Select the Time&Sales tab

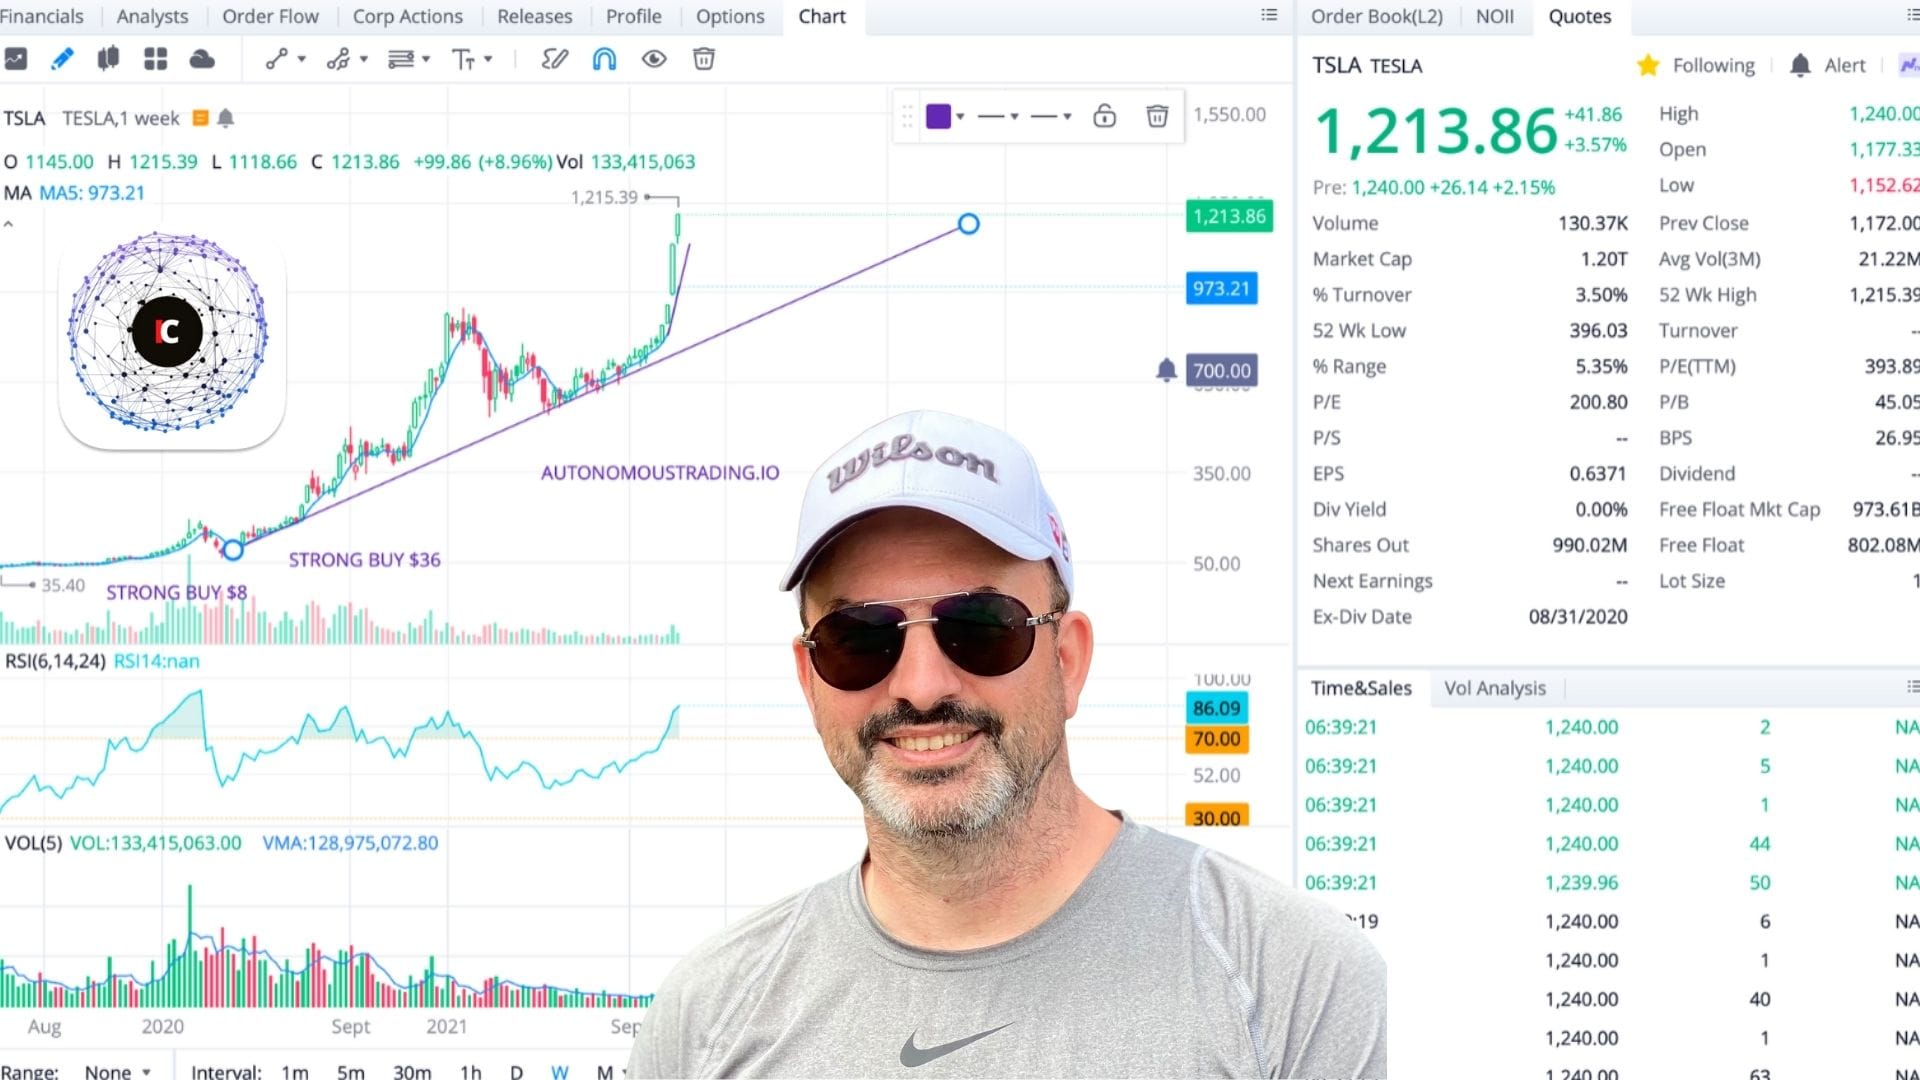1361,688
